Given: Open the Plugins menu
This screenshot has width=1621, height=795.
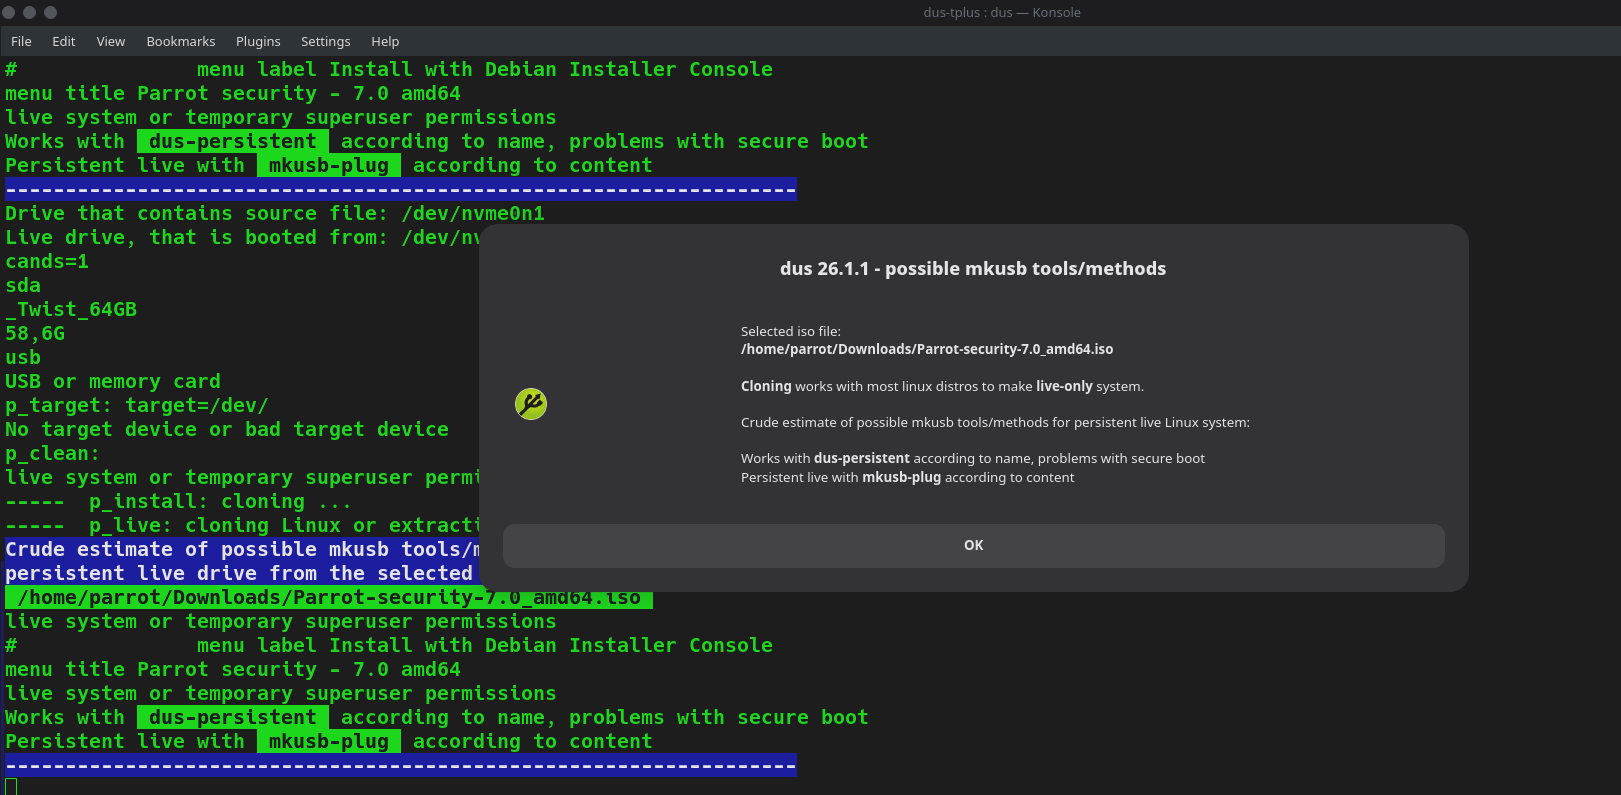Looking at the screenshot, I should [258, 41].
